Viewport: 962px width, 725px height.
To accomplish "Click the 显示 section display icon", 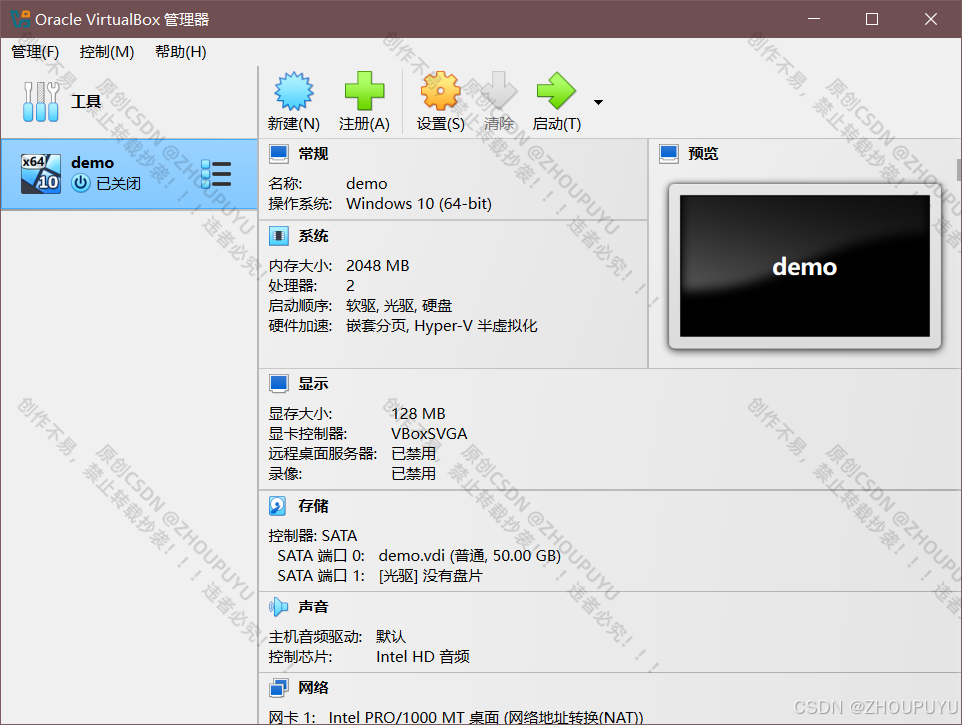I will coord(279,384).
